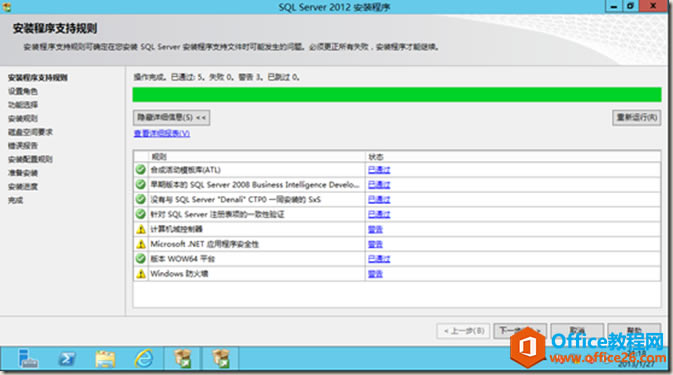
Task: Select the 安装配置规则 step in the sidebar
Action: point(30,159)
